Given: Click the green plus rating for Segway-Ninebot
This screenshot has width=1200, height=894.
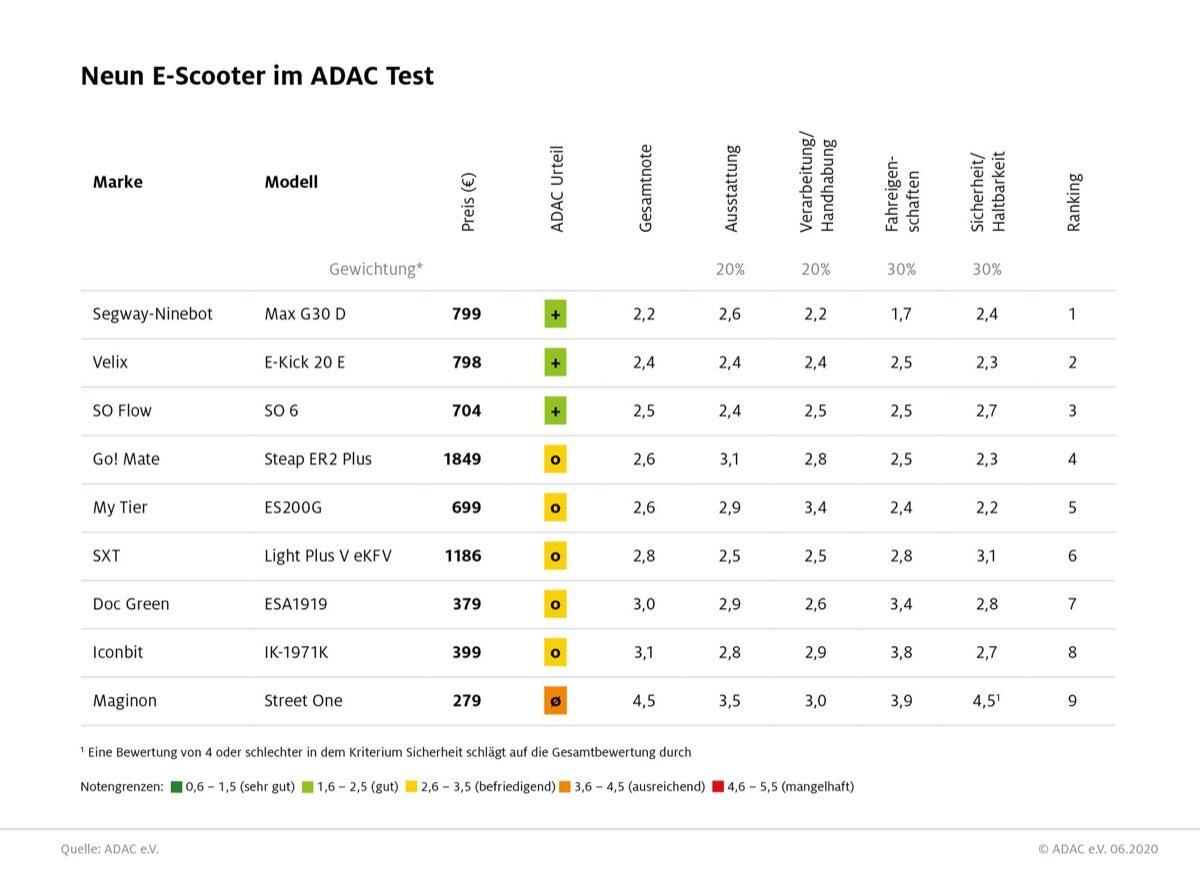Looking at the screenshot, I should click(x=556, y=314).
